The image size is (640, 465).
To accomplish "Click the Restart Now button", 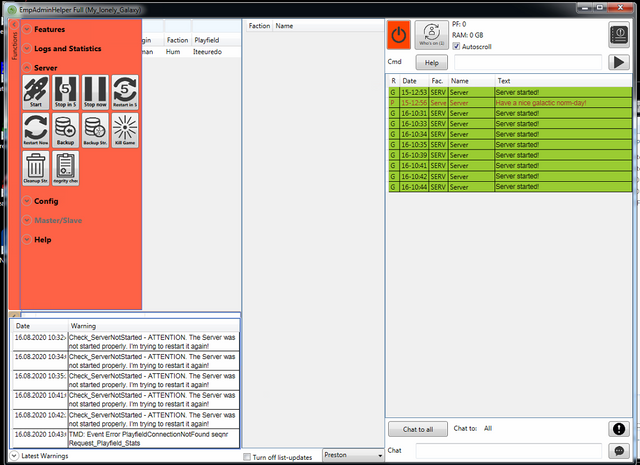I will point(36,130).
